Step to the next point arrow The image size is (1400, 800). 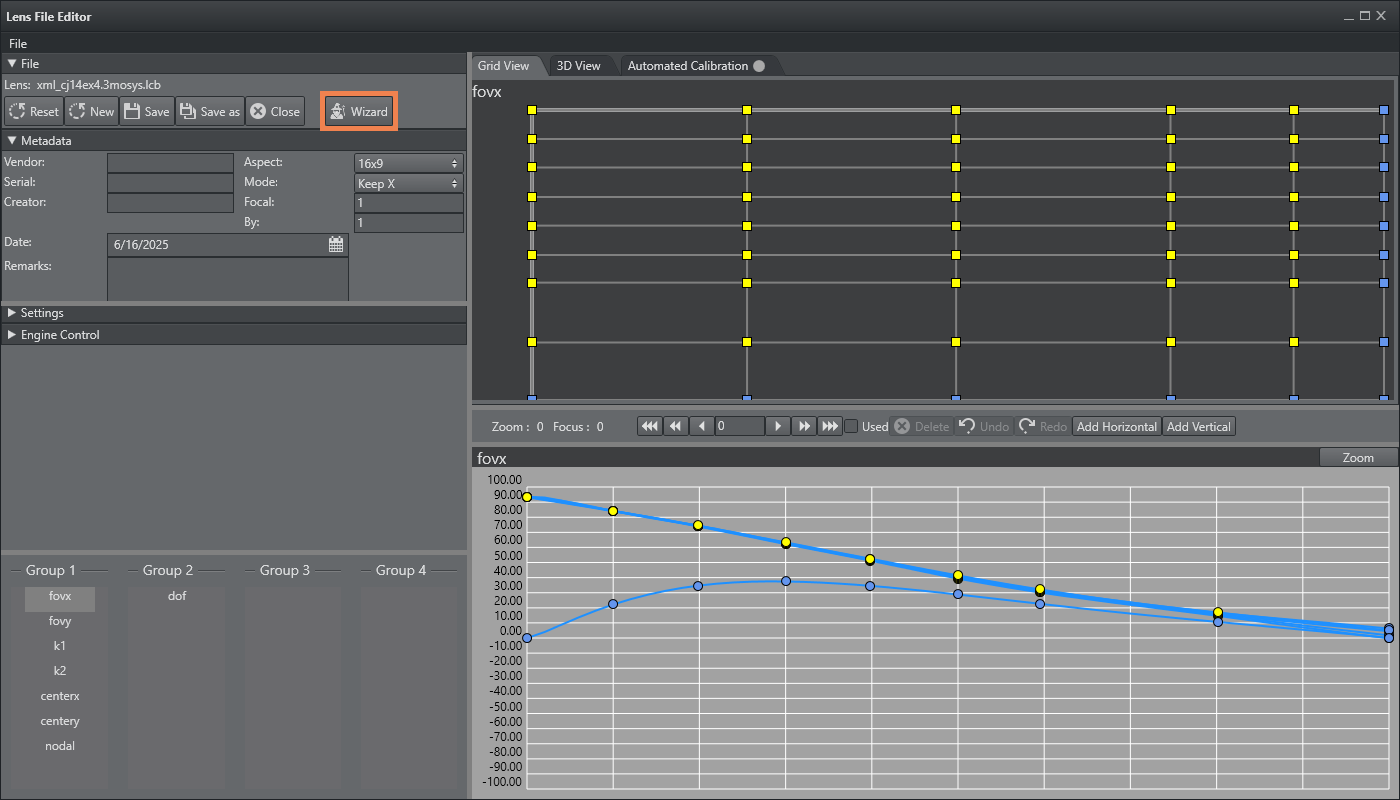(x=778, y=427)
